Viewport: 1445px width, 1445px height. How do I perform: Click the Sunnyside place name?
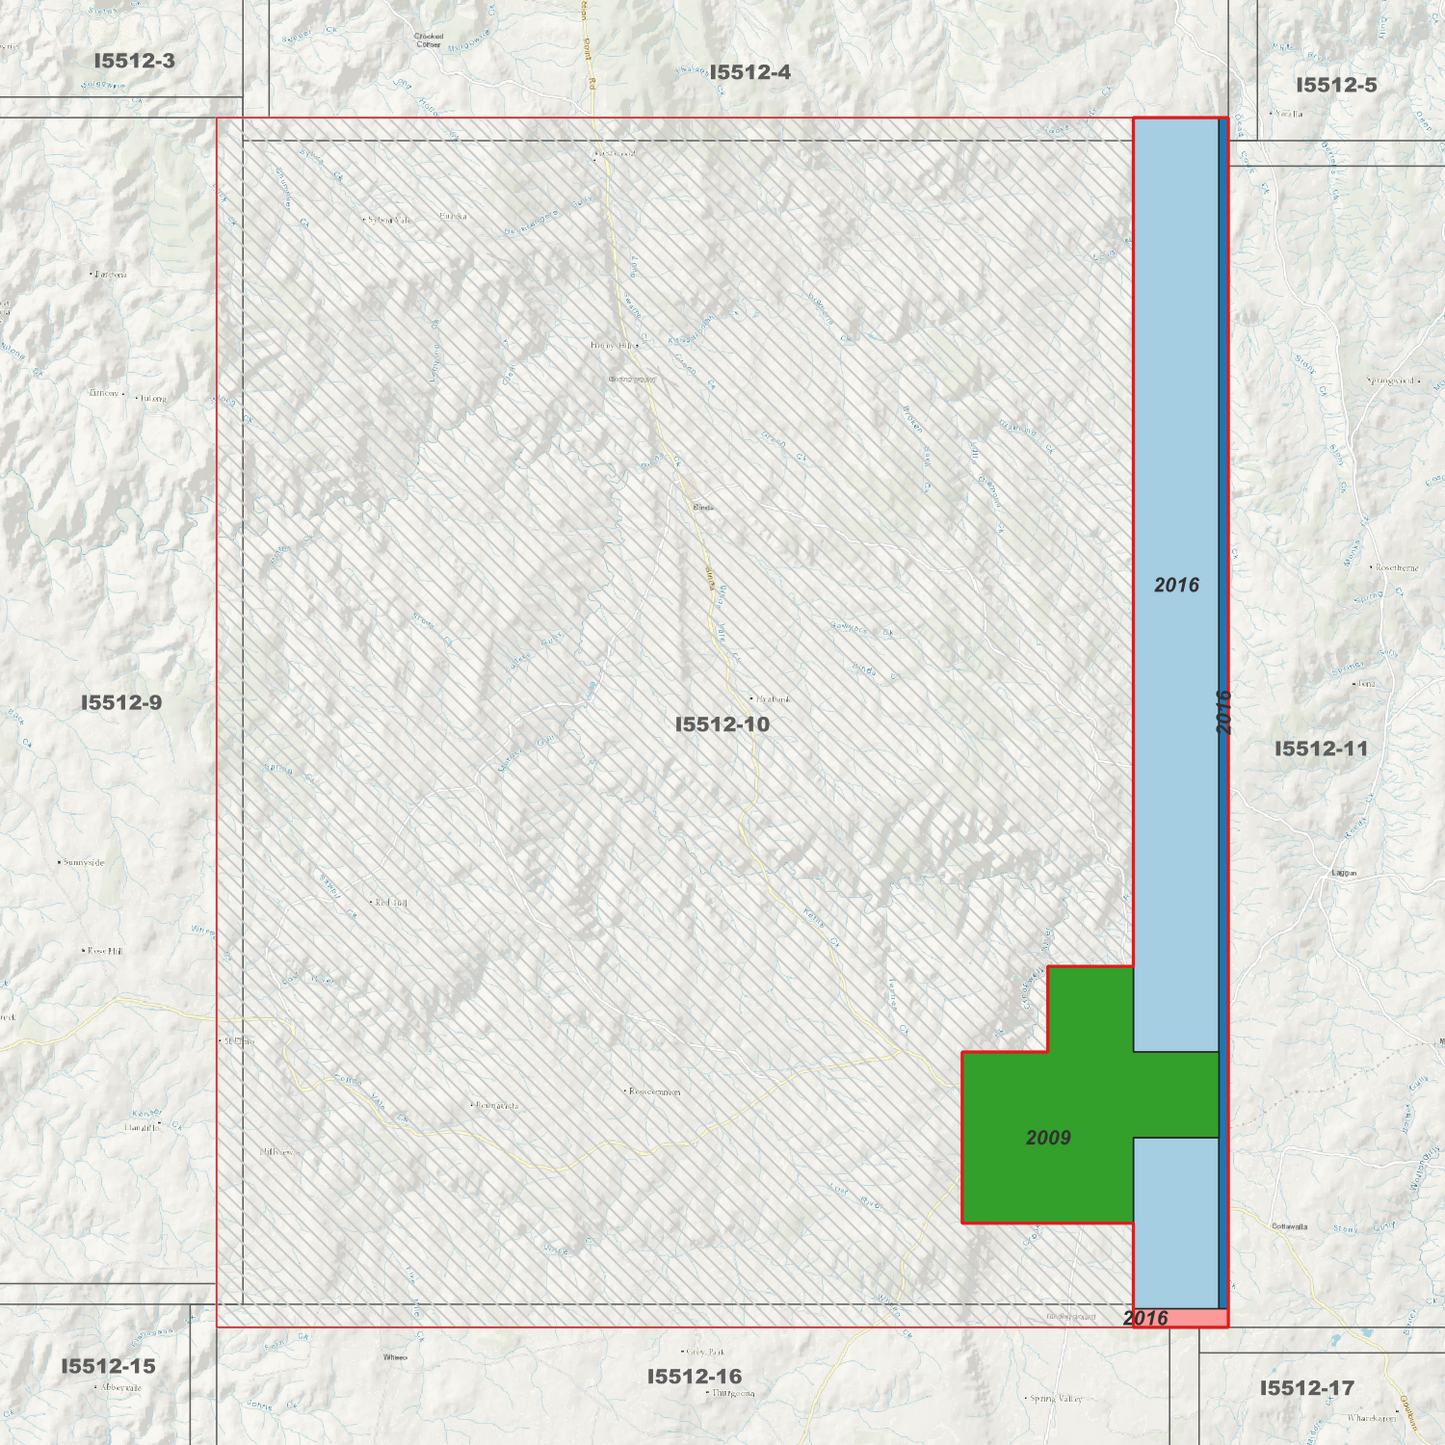click(82, 862)
